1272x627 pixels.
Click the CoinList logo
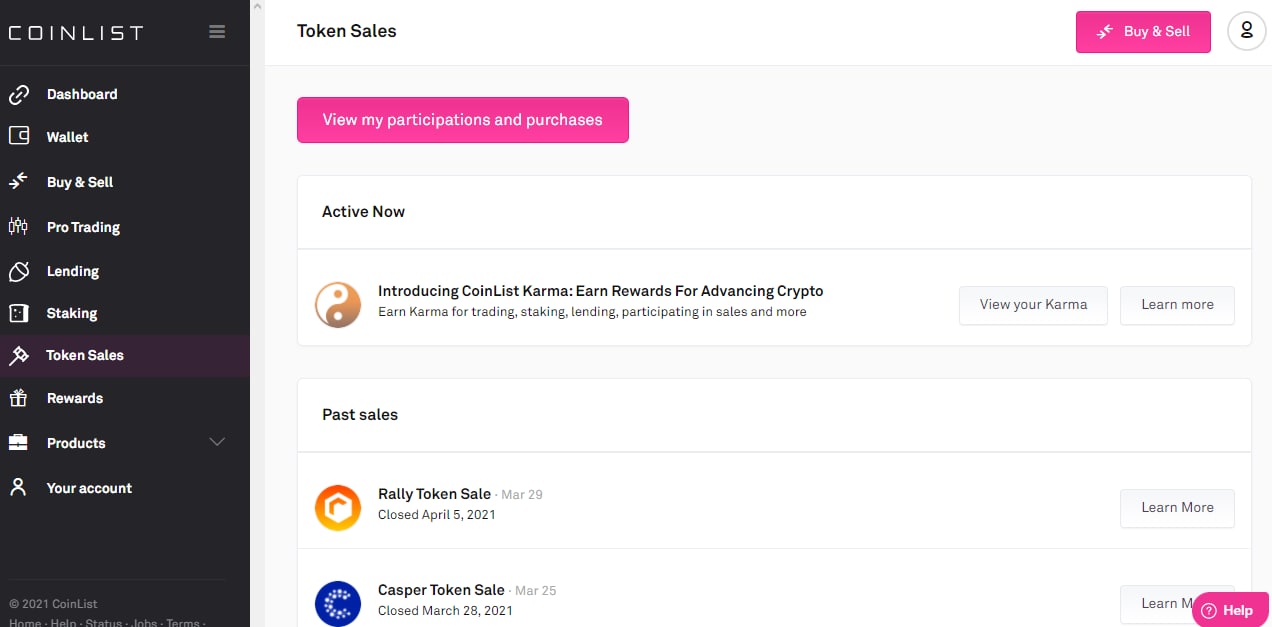[x=76, y=33]
